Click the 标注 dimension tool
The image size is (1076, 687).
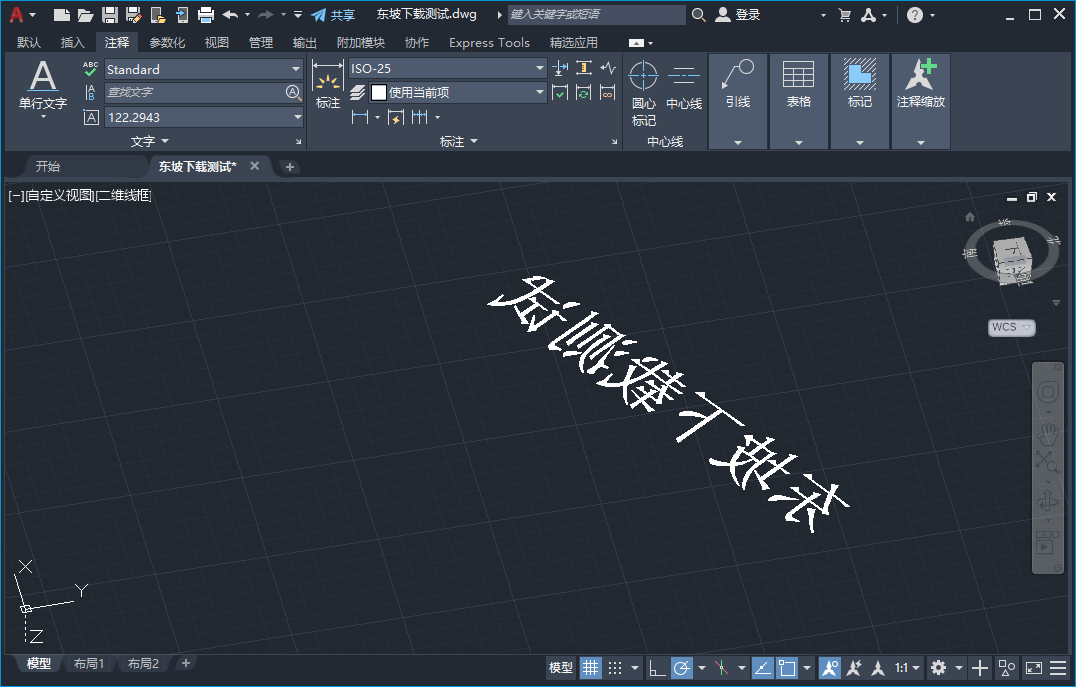[327, 85]
